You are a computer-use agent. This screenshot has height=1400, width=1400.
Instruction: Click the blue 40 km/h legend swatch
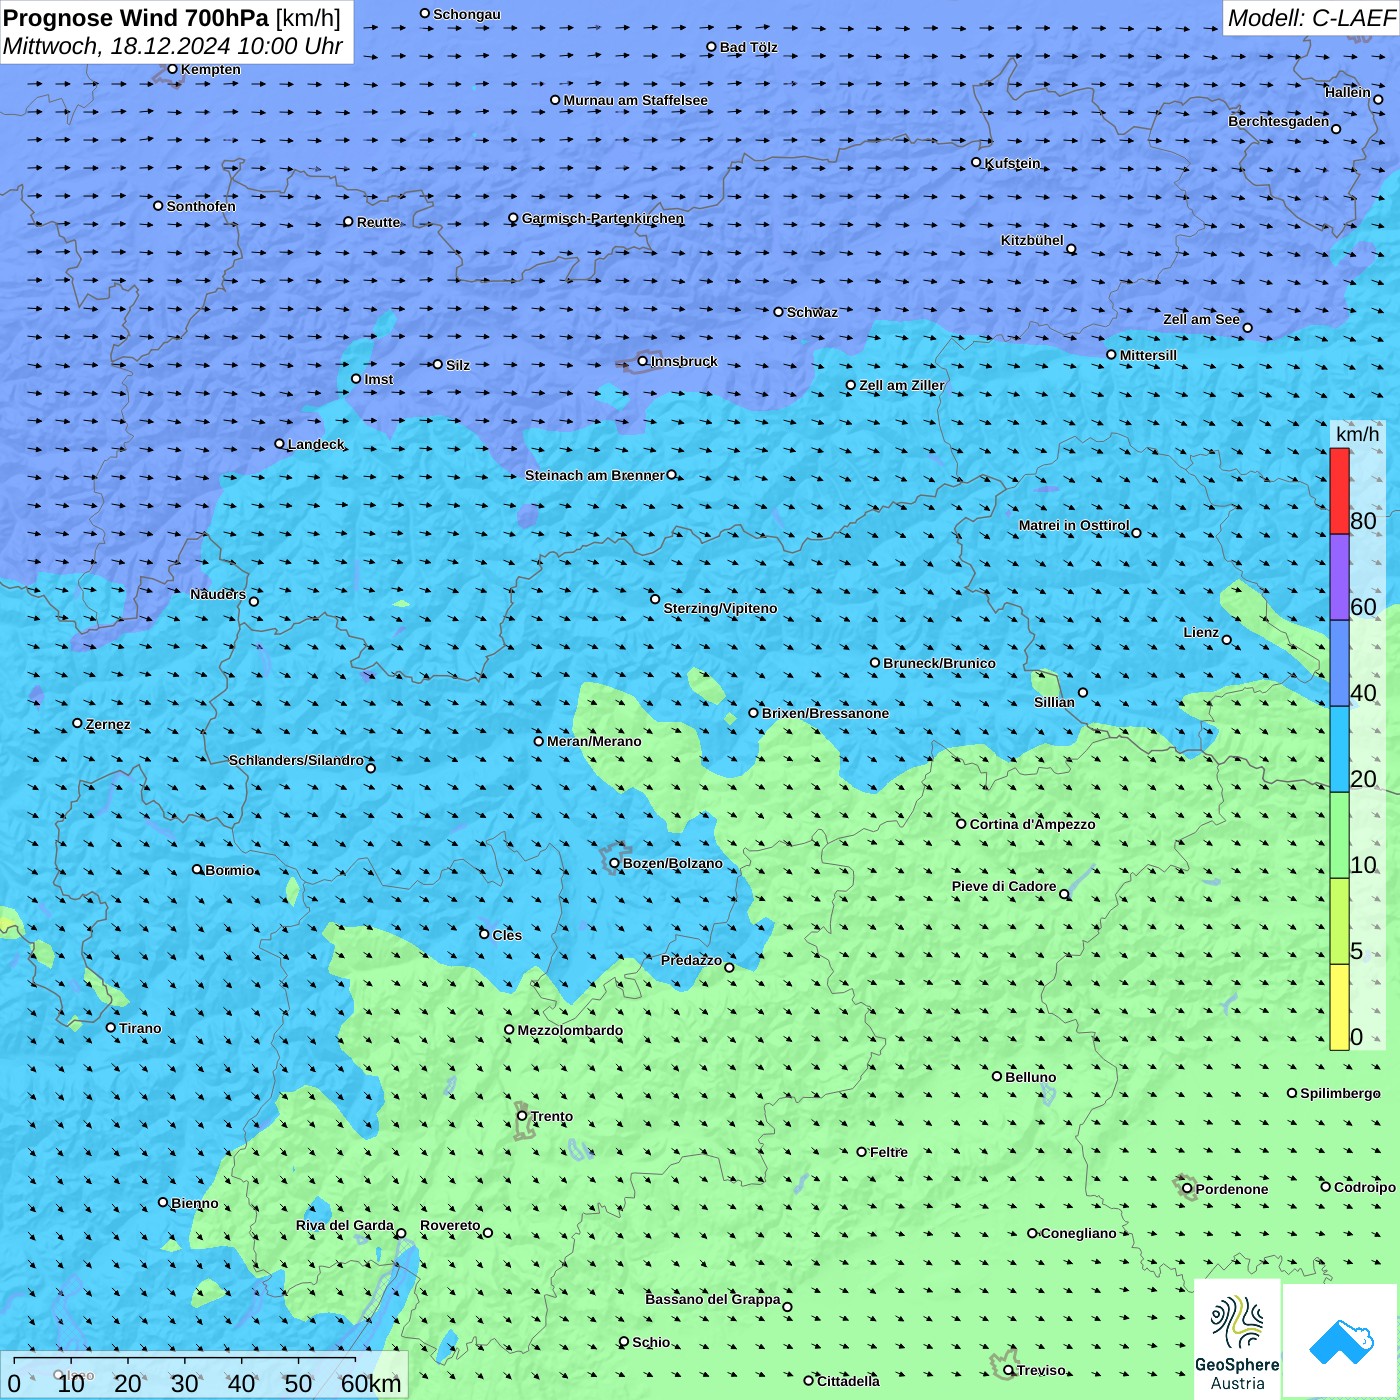[1339, 663]
